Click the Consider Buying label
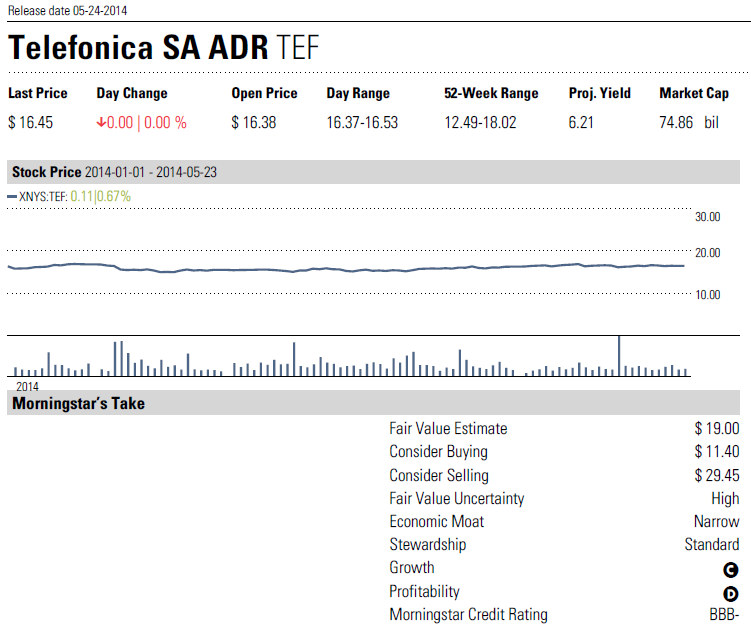 tap(438, 452)
